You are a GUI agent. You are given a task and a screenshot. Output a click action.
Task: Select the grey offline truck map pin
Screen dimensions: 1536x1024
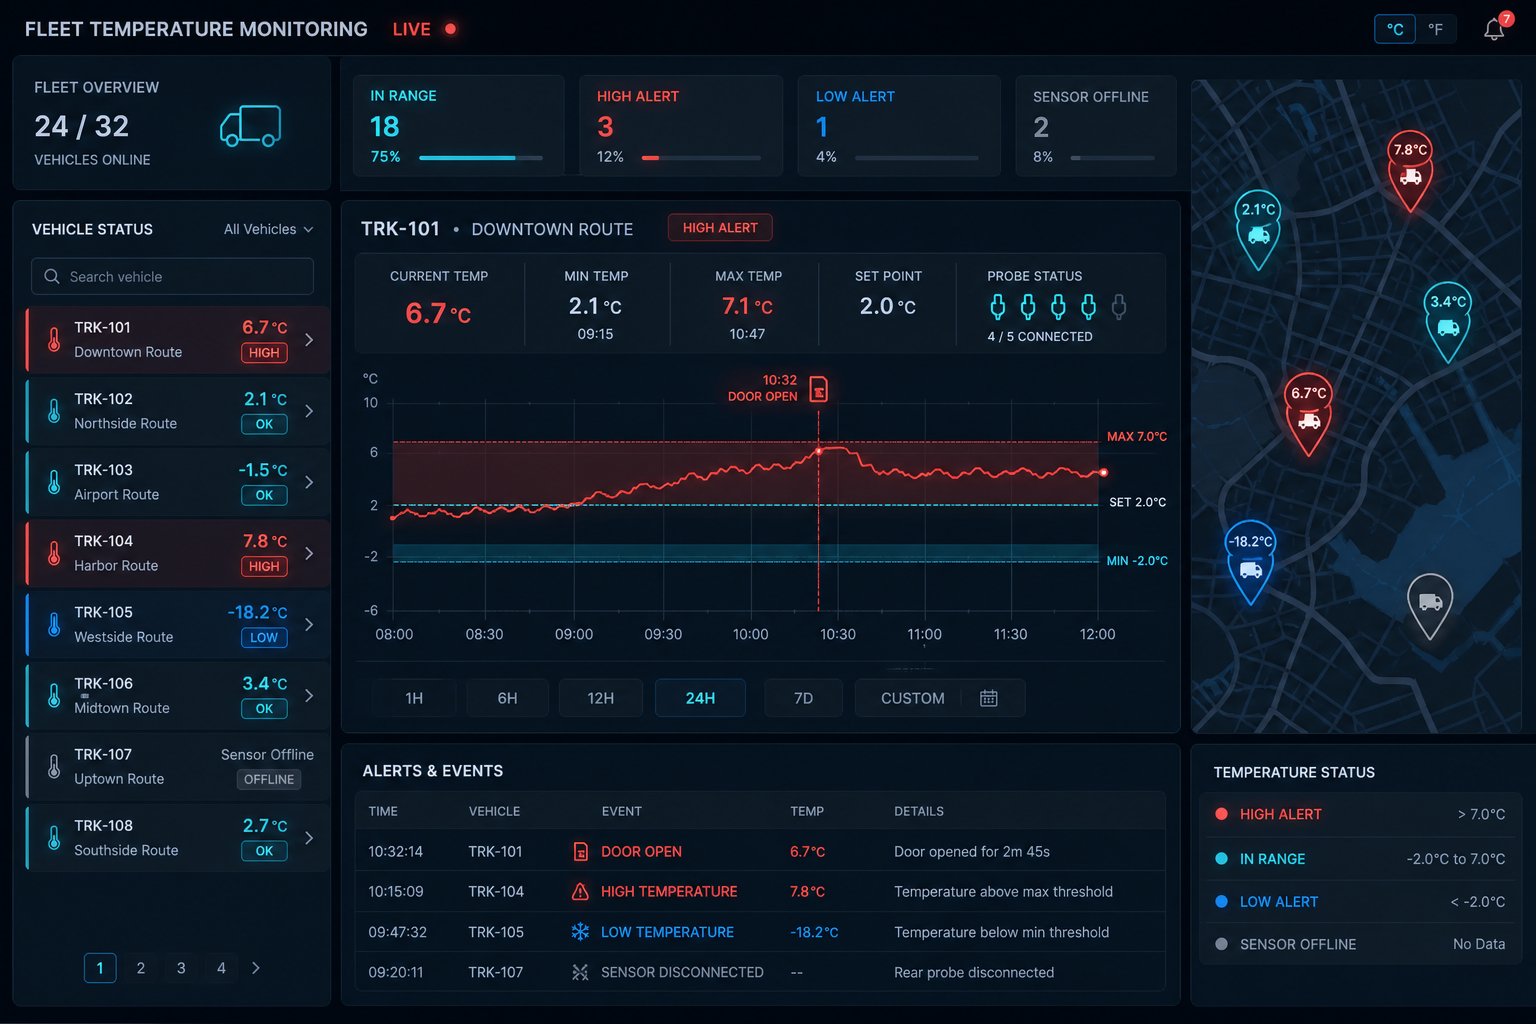(1430, 605)
